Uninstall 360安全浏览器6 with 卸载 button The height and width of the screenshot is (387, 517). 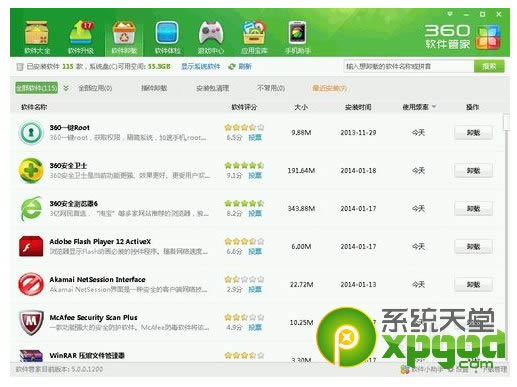pos(473,209)
